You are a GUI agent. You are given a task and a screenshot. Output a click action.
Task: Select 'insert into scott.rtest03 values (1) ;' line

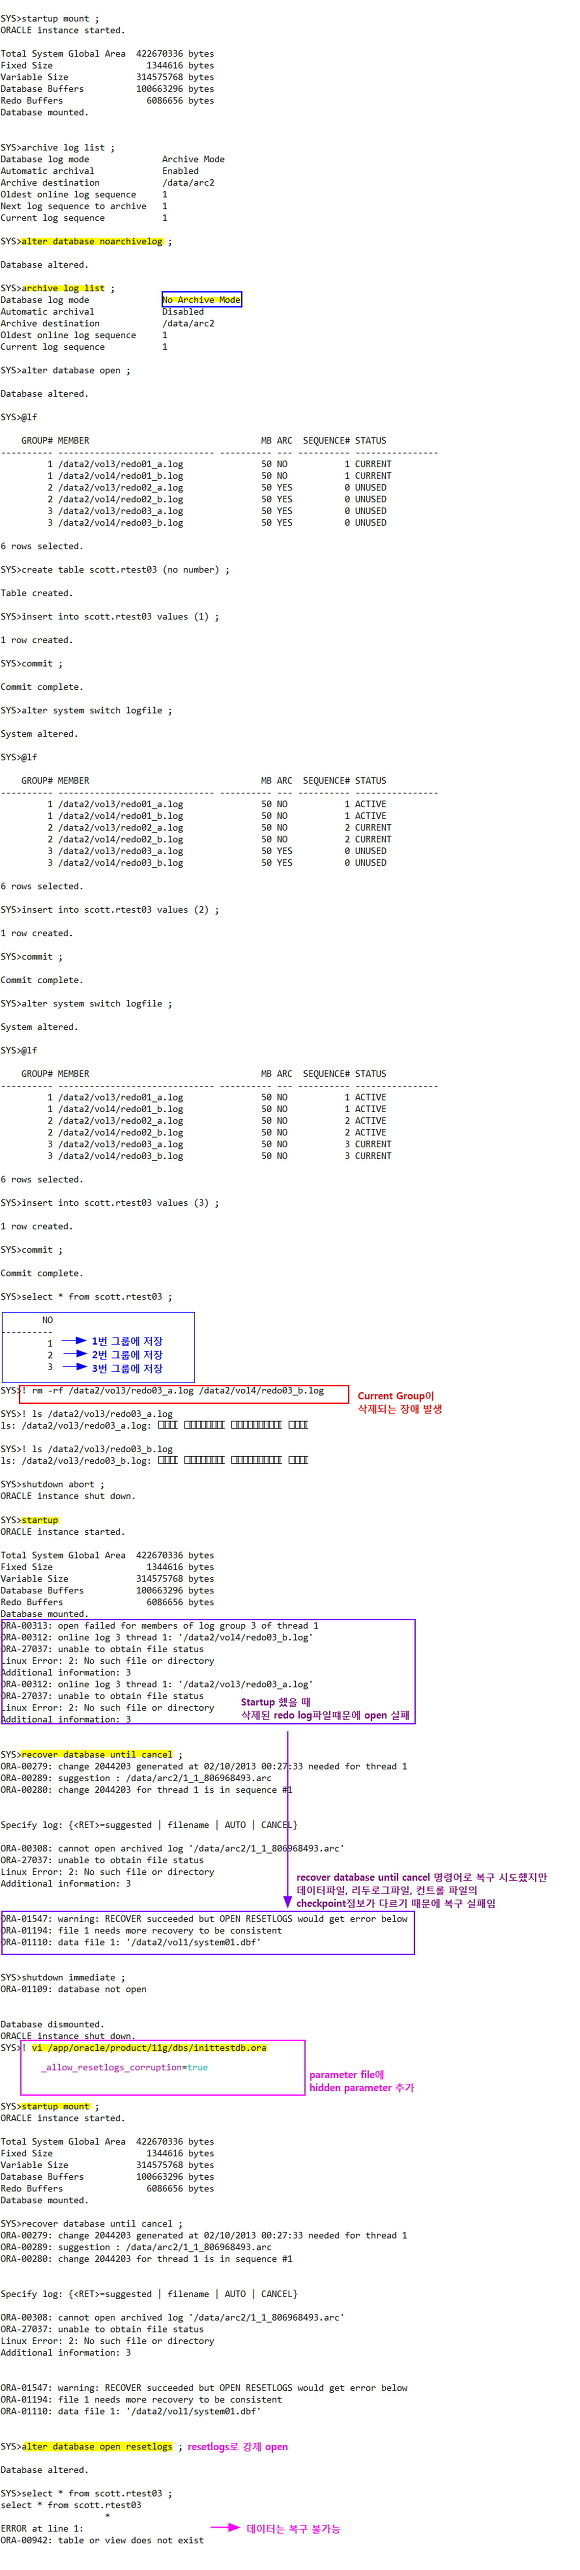tap(110, 617)
